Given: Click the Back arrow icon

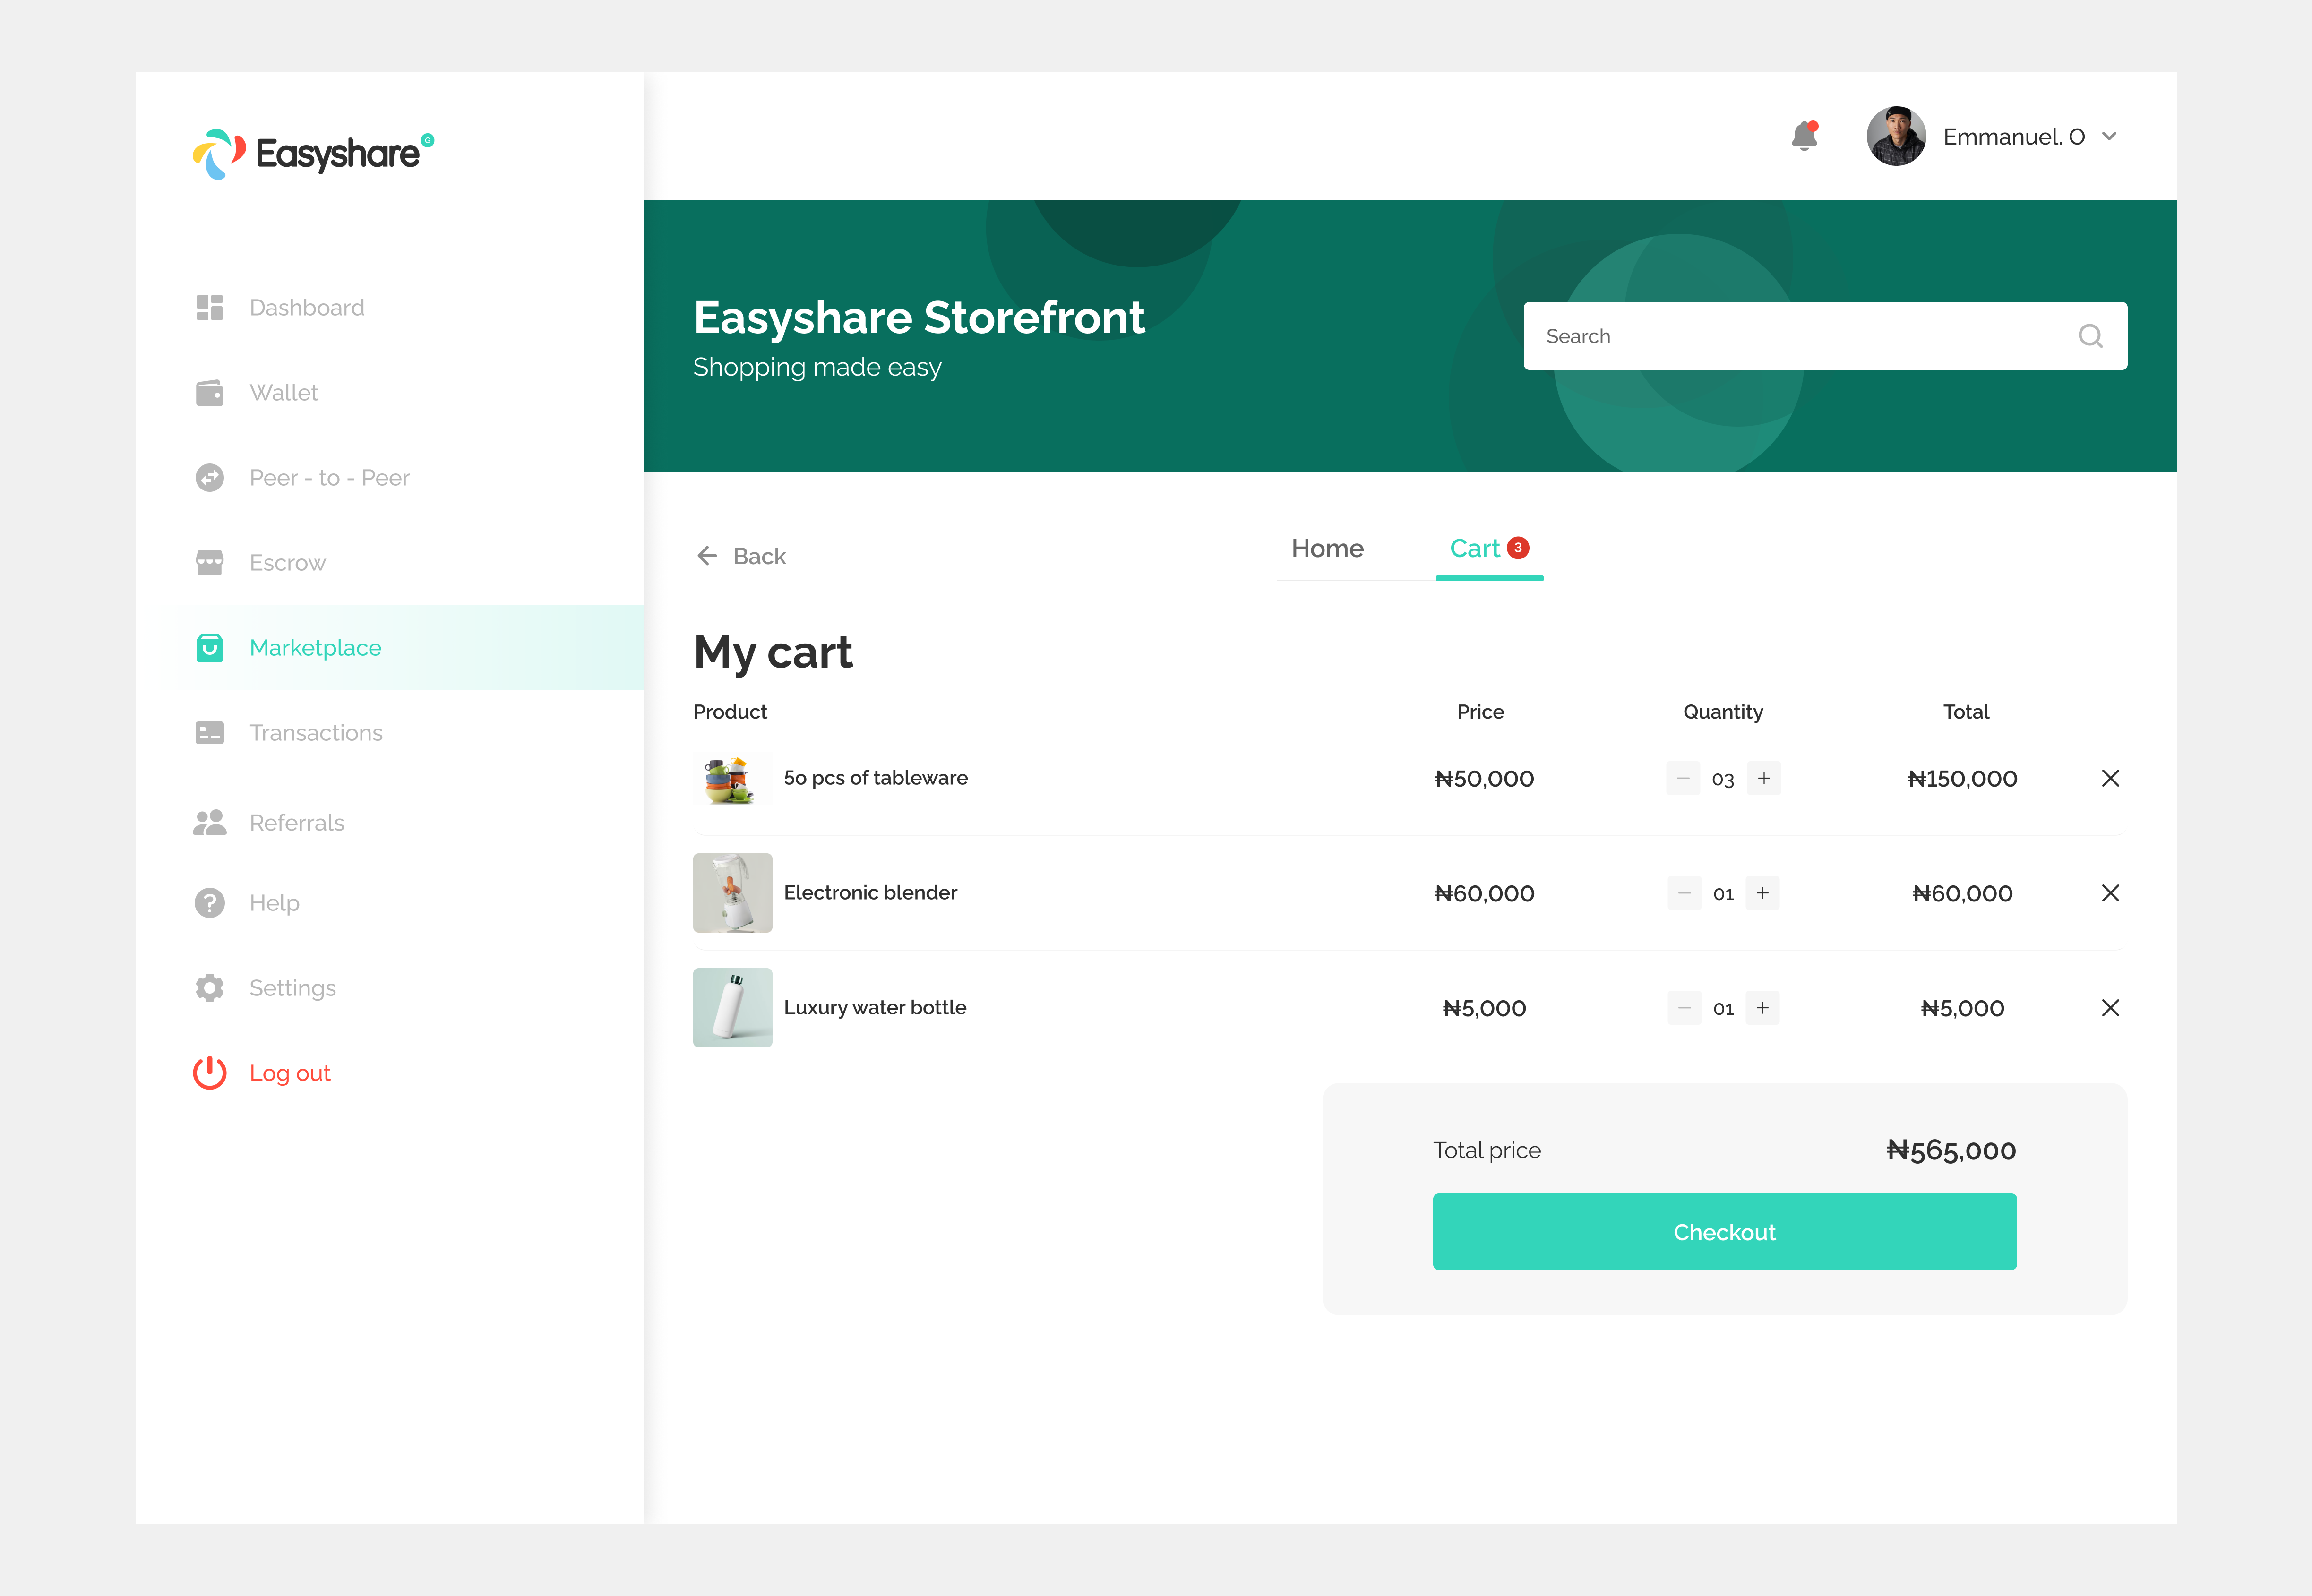Looking at the screenshot, I should 707,556.
